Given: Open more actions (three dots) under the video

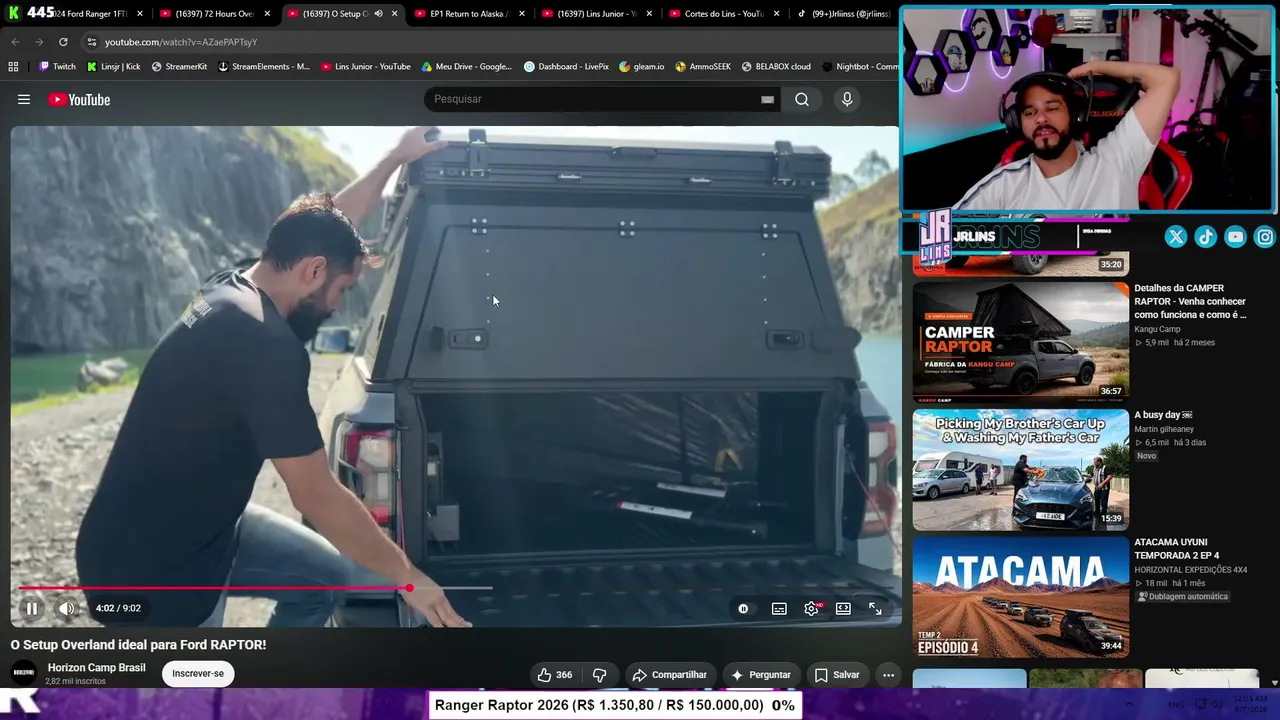Looking at the screenshot, I should 888,675.
